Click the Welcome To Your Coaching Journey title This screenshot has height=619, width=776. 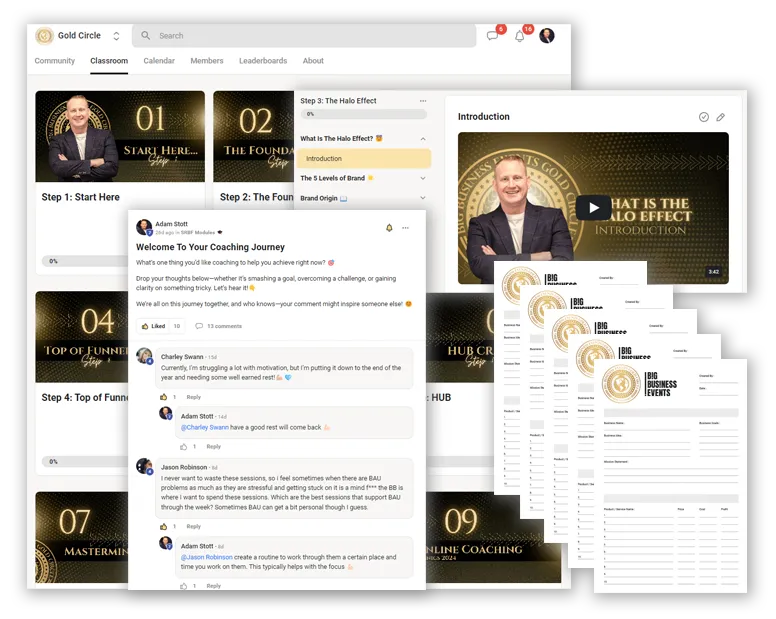tap(210, 246)
